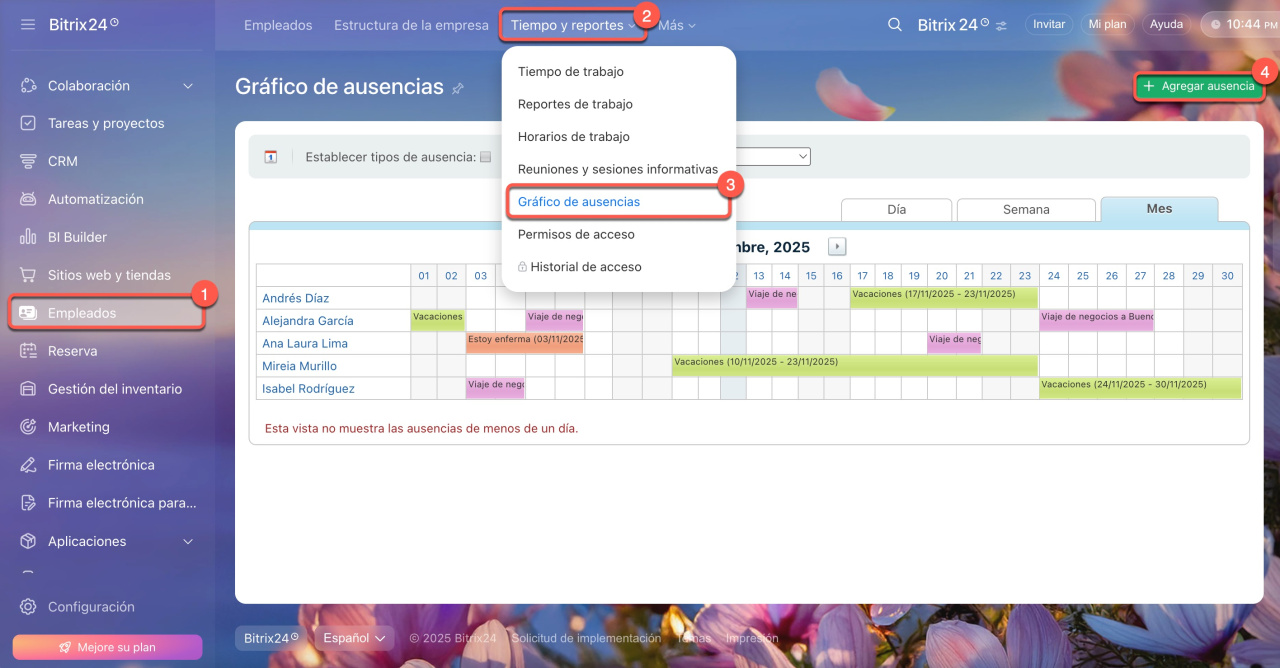Click the calendar icon in filter bar
Image resolution: width=1280 pixels, height=668 pixels.
tap(270, 157)
